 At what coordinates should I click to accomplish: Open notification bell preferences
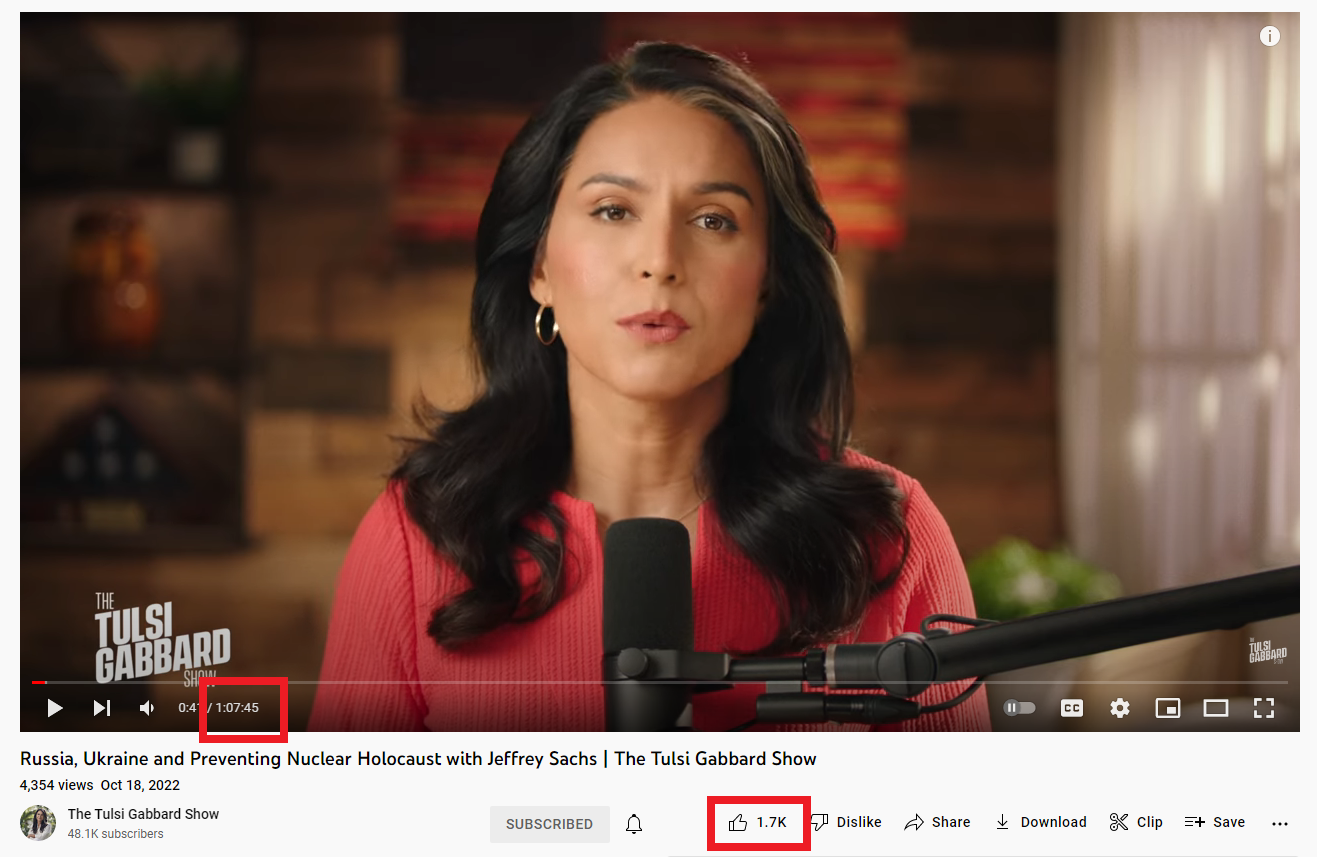pos(634,824)
